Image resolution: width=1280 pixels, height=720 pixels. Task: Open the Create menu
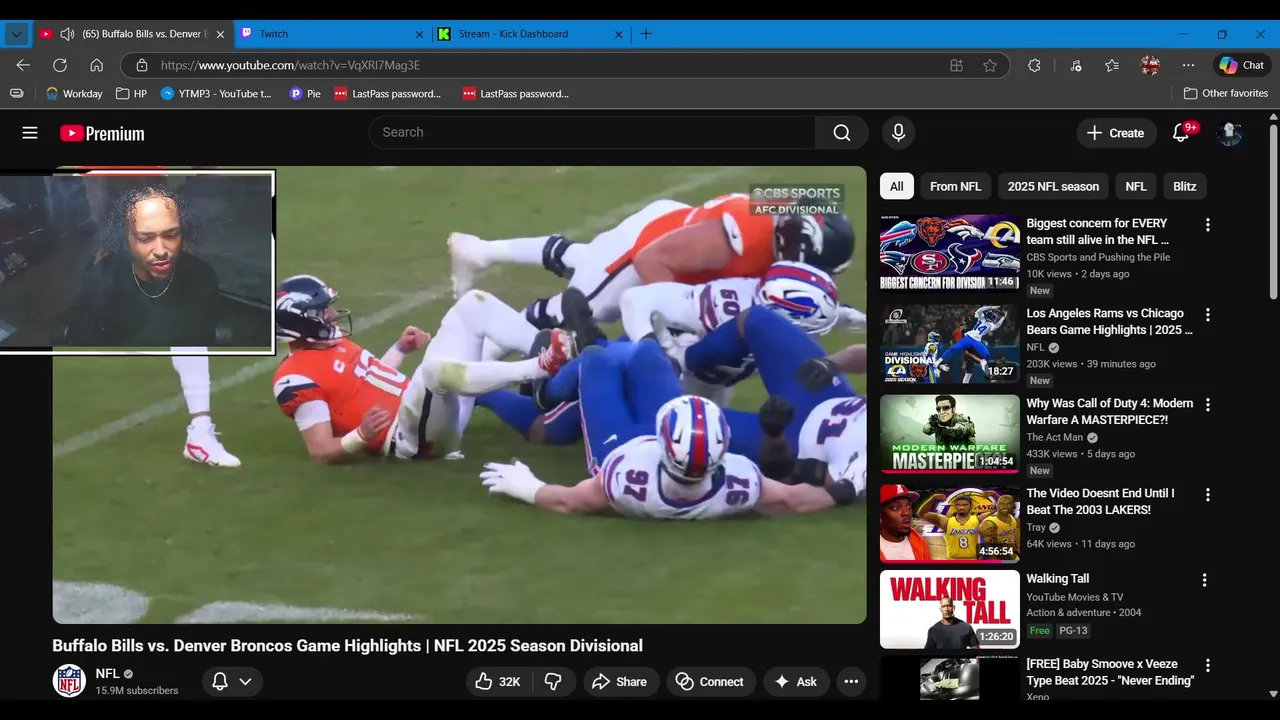pos(1116,133)
